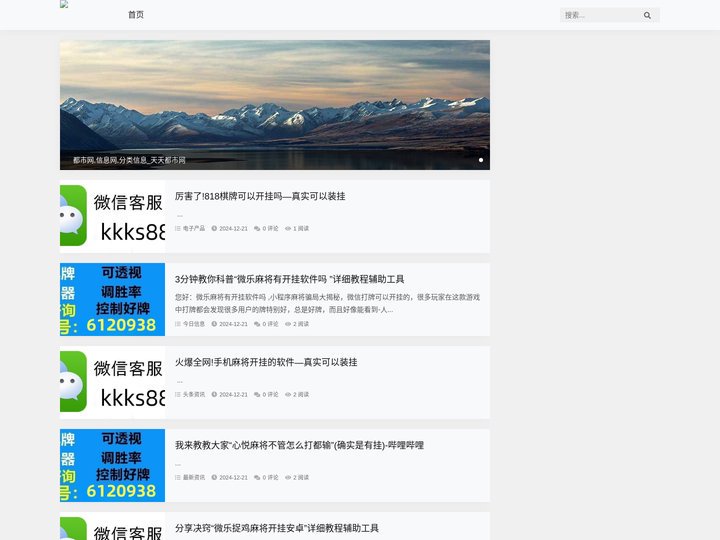Open the 最新资讯 category link
Screen dimensions: 720x540
194,478
